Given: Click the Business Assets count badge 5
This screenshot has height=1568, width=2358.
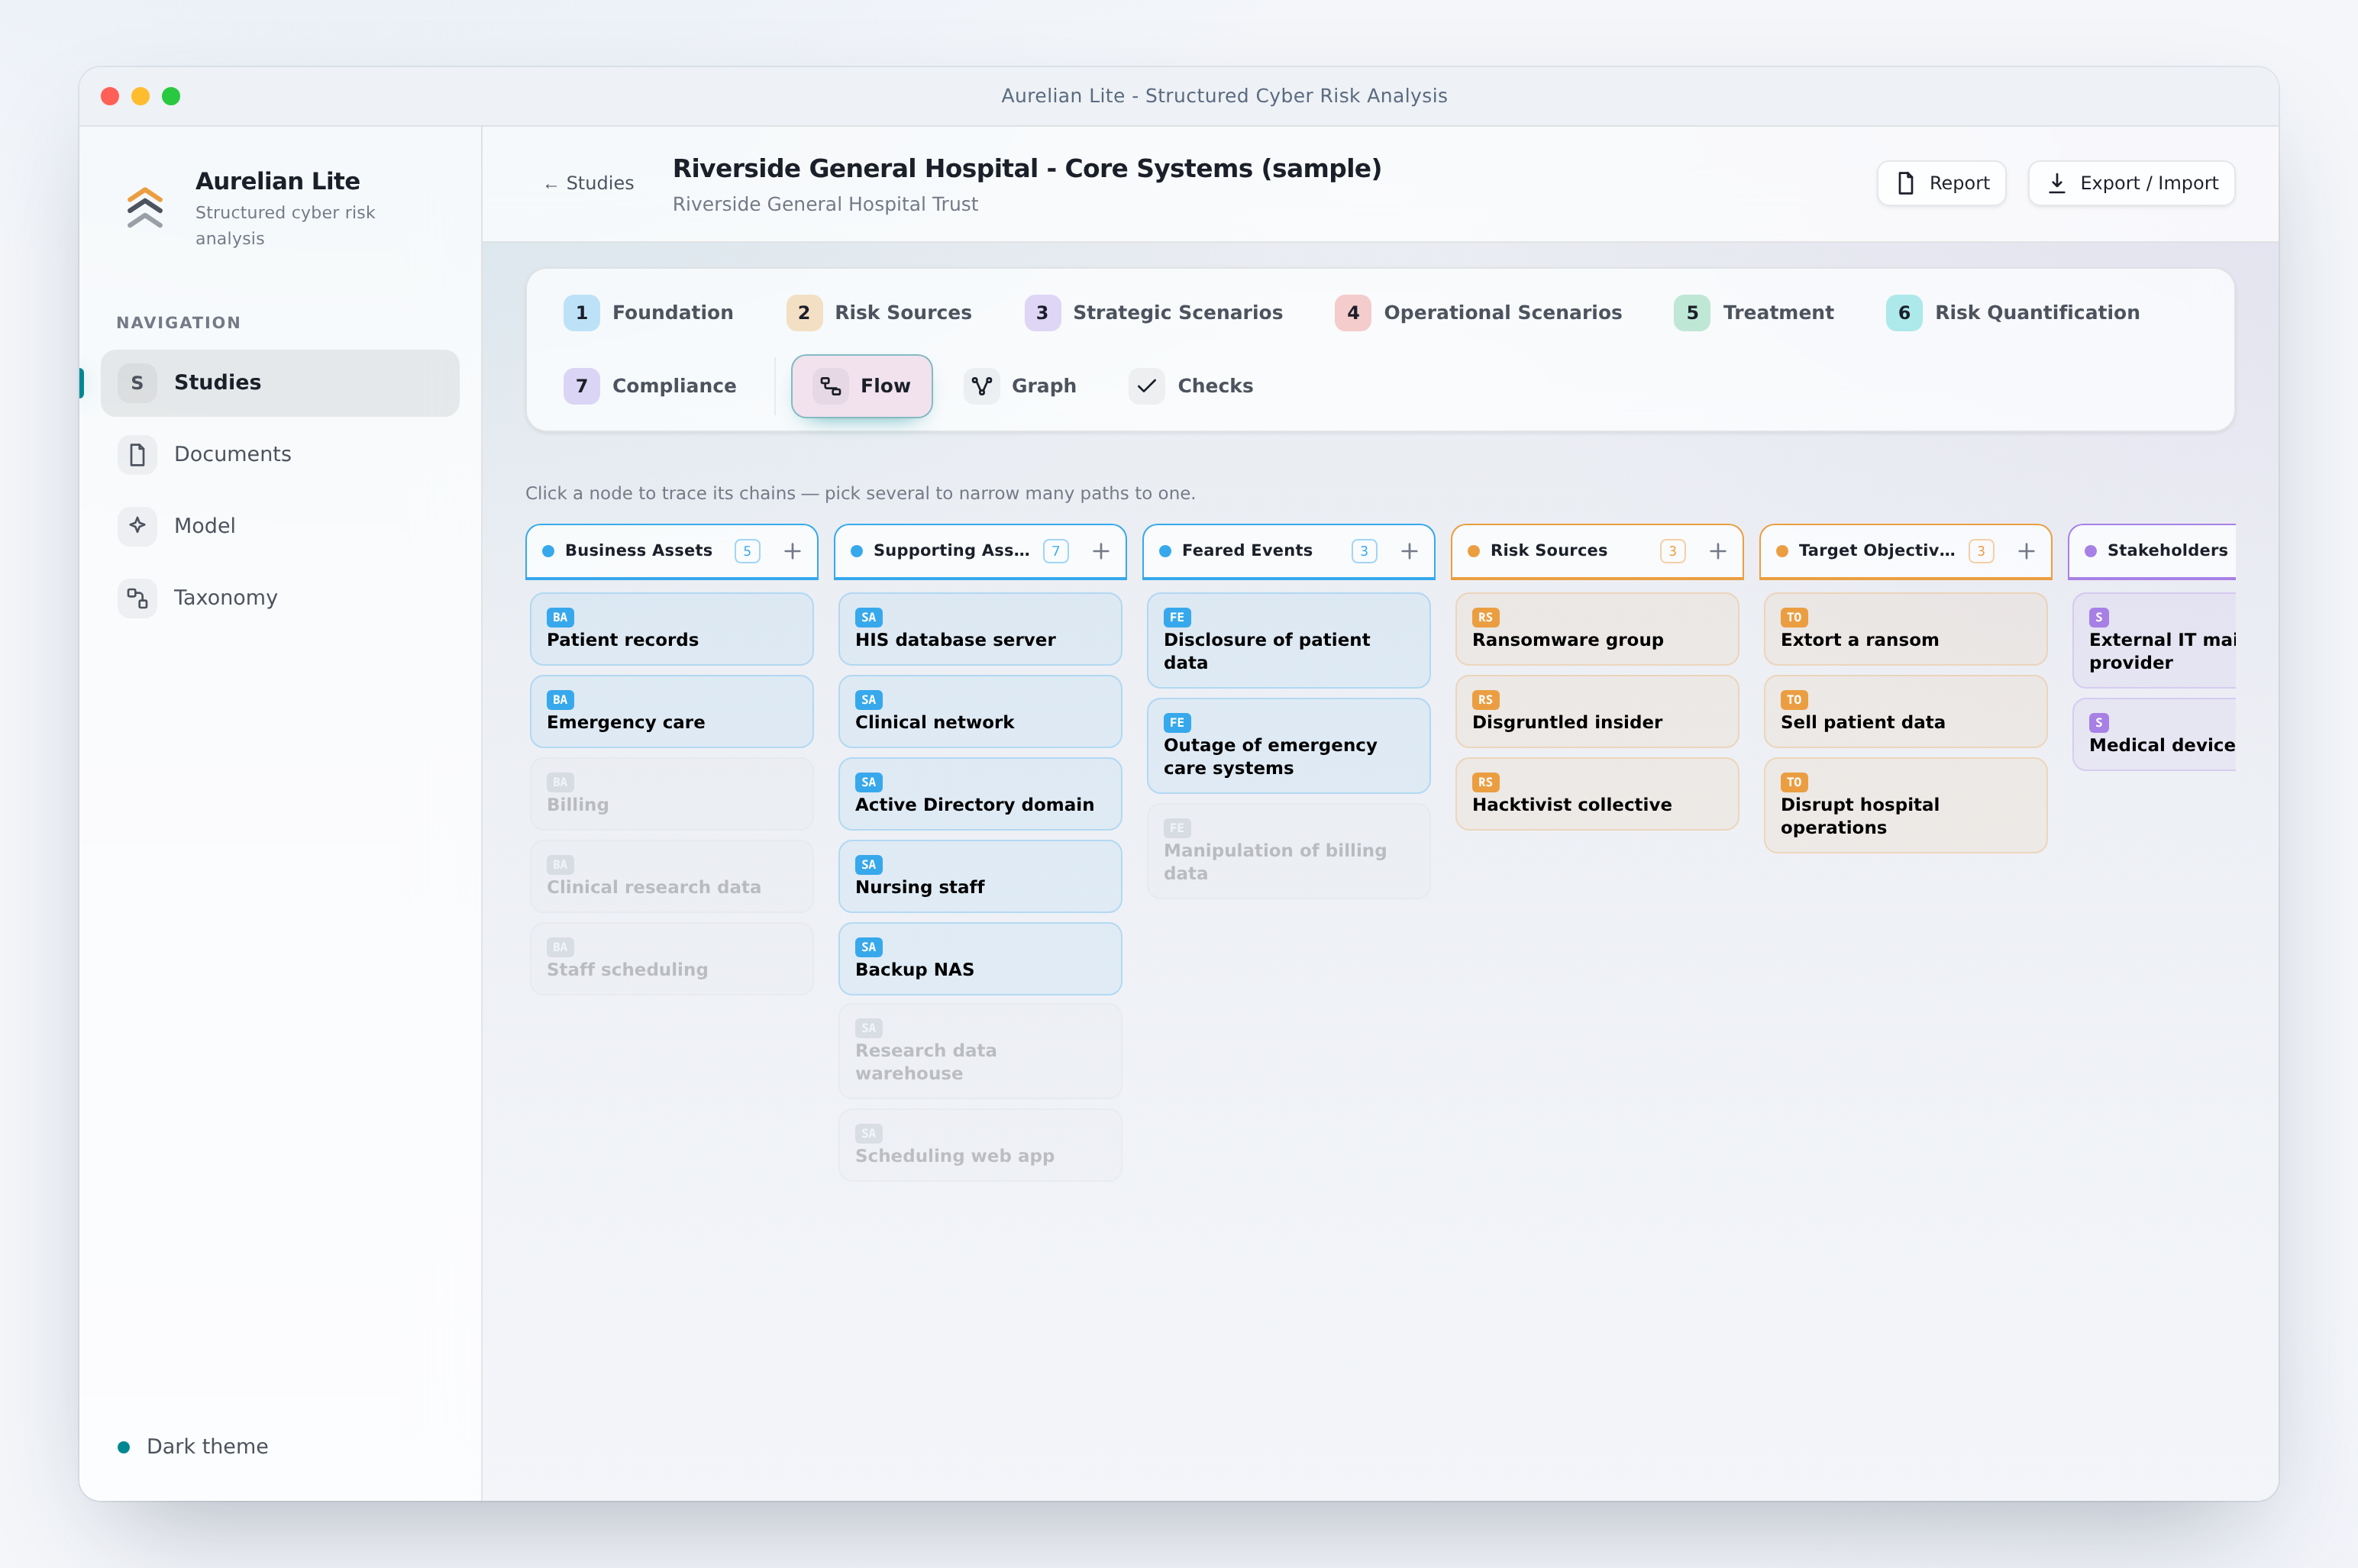Looking at the screenshot, I should pos(747,551).
